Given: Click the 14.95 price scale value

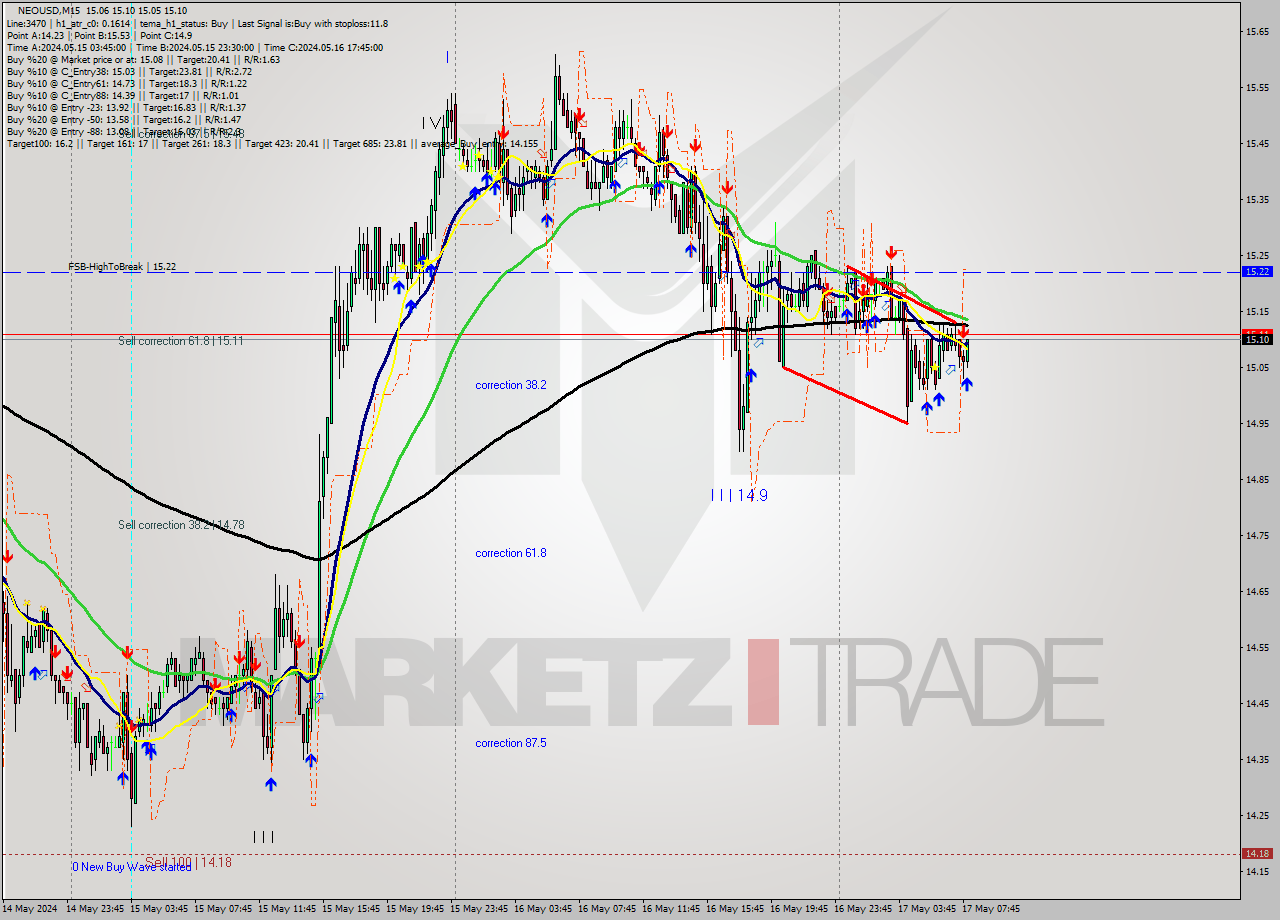Looking at the screenshot, I should click(1257, 423).
